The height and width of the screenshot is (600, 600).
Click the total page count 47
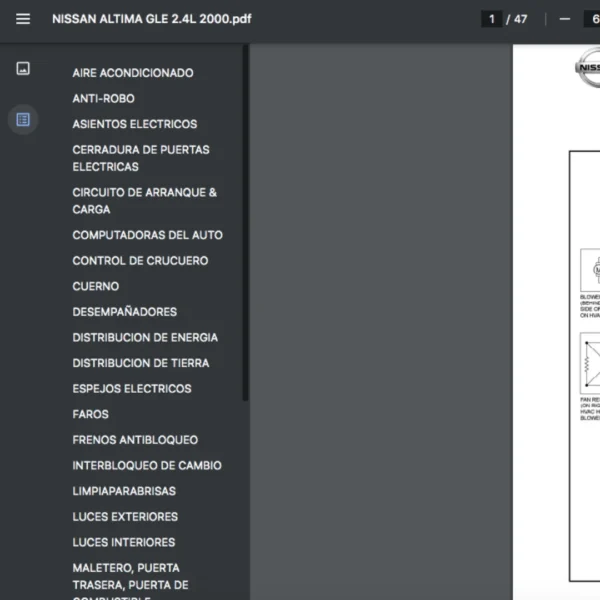point(520,19)
